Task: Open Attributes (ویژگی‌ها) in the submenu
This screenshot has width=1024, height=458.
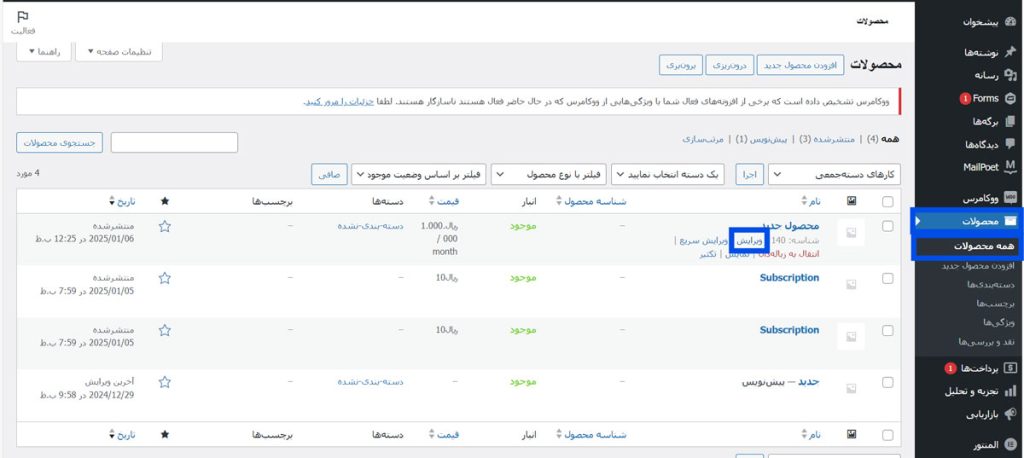Action: [x=1000, y=323]
